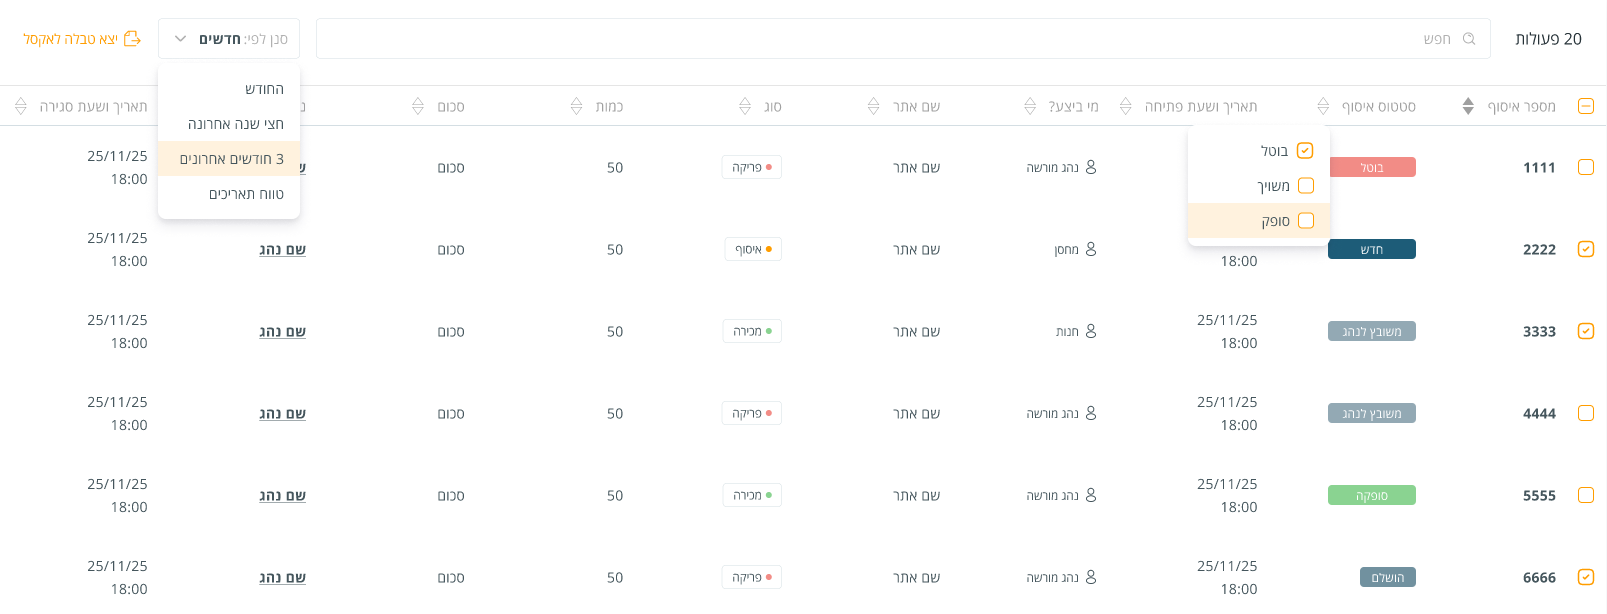Choose חצי שנה אחרונה from menu

pyautogui.click(x=229, y=124)
